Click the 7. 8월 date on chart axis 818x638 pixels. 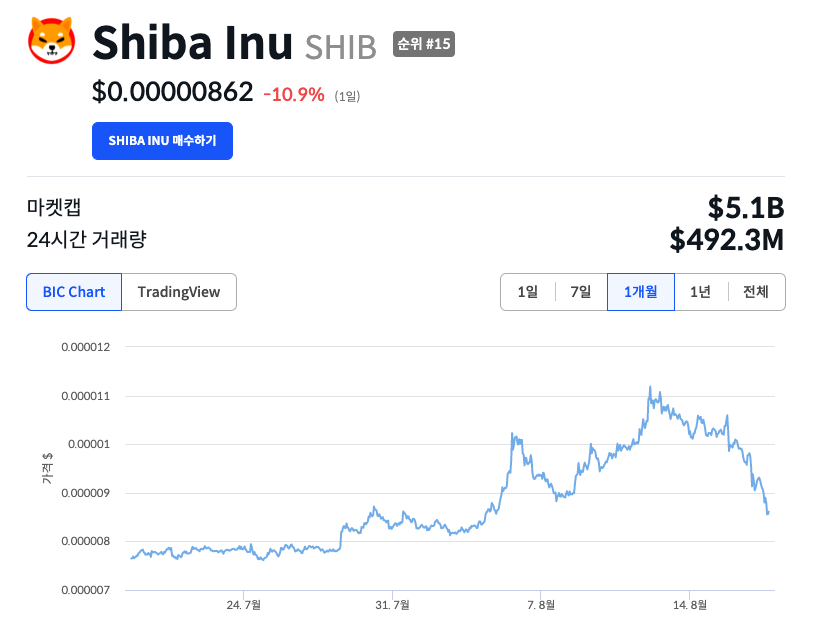click(541, 605)
